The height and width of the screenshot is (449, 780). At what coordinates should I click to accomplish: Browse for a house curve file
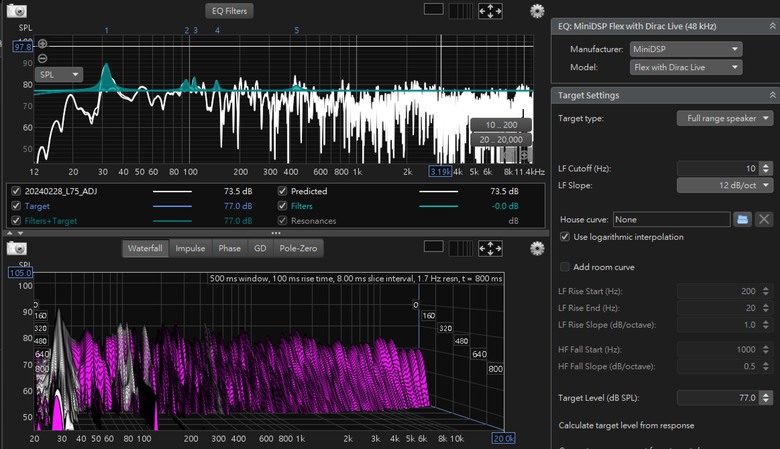pyautogui.click(x=742, y=219)
